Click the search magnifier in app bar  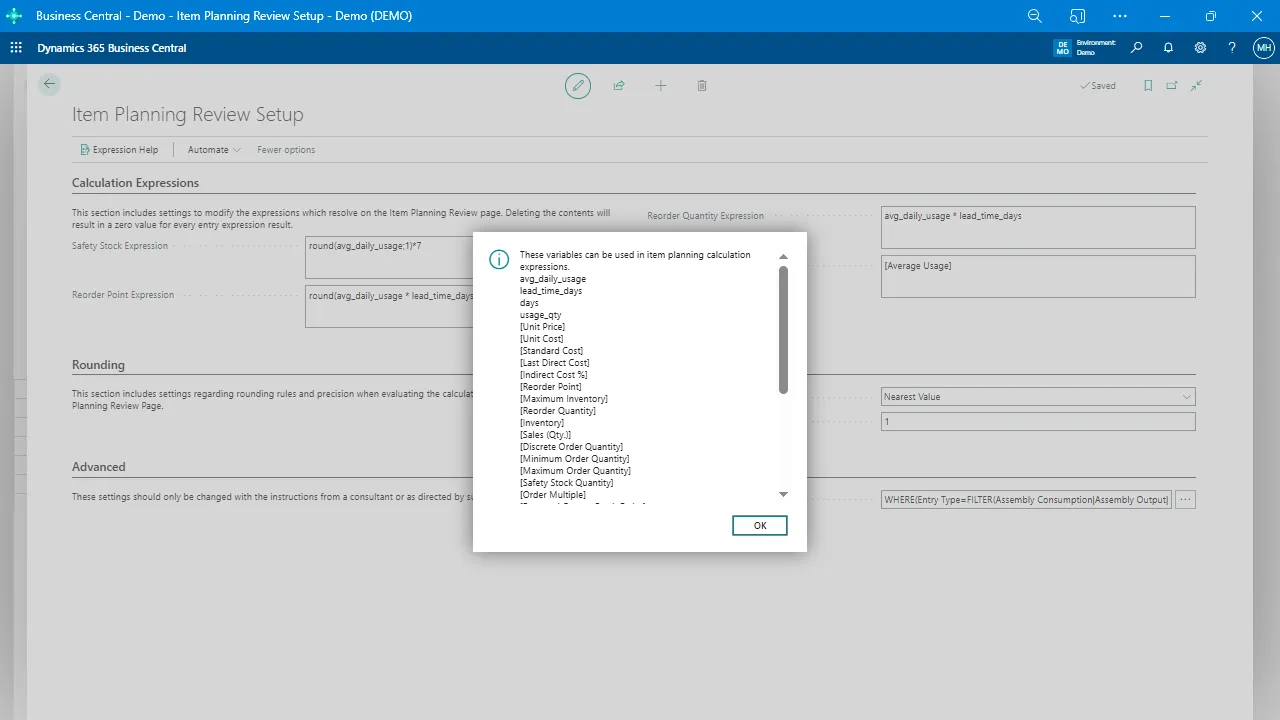click(x=1136, y=48)
